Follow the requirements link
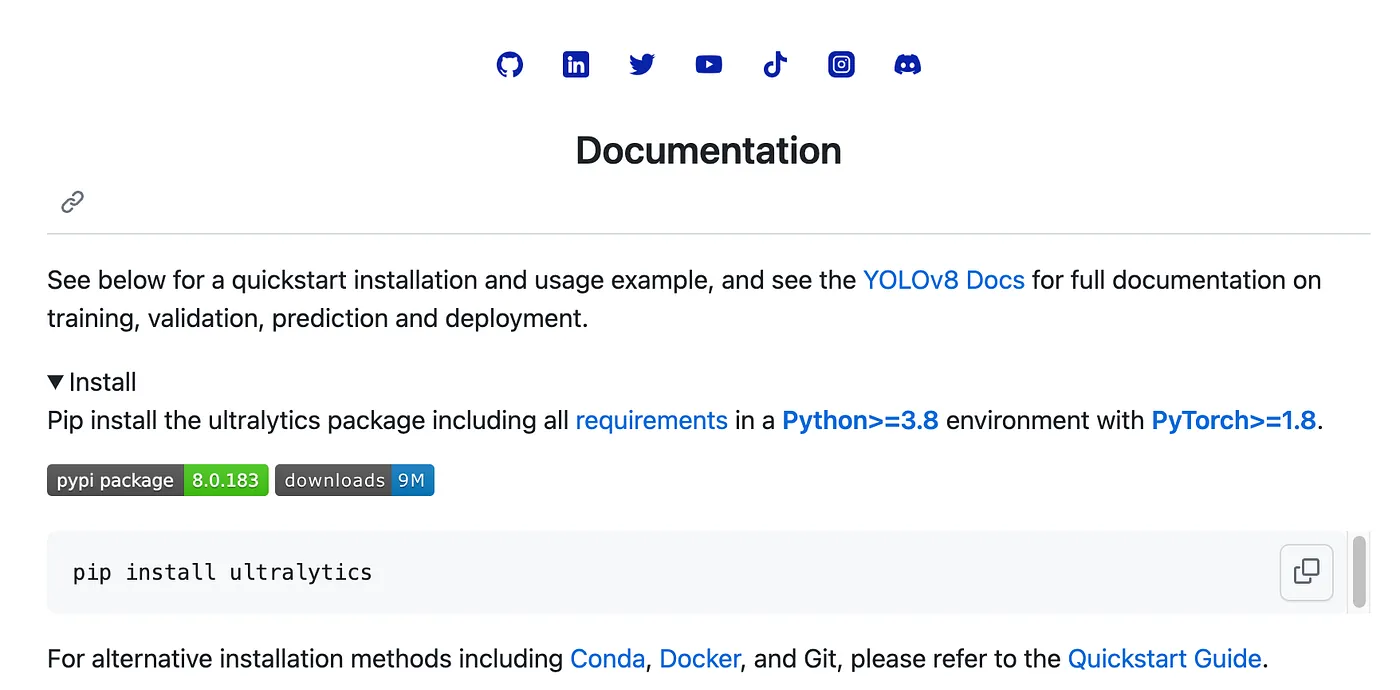This screenshot has width=1400, height=690. pyautogui.click(x=651, y=420)
